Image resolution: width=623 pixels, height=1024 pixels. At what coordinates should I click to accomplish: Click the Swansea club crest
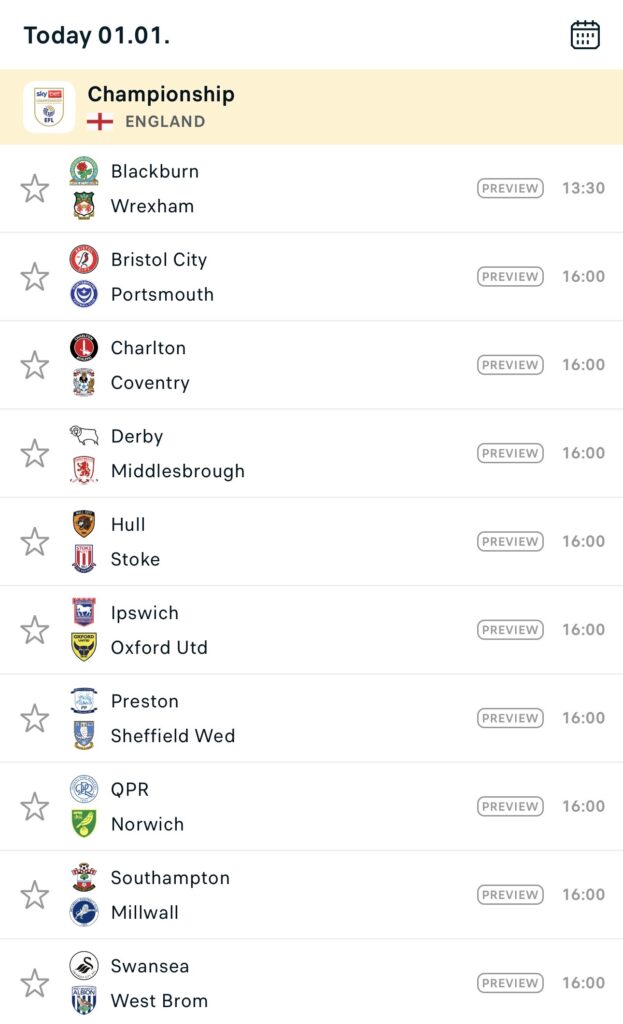(84, 966)
